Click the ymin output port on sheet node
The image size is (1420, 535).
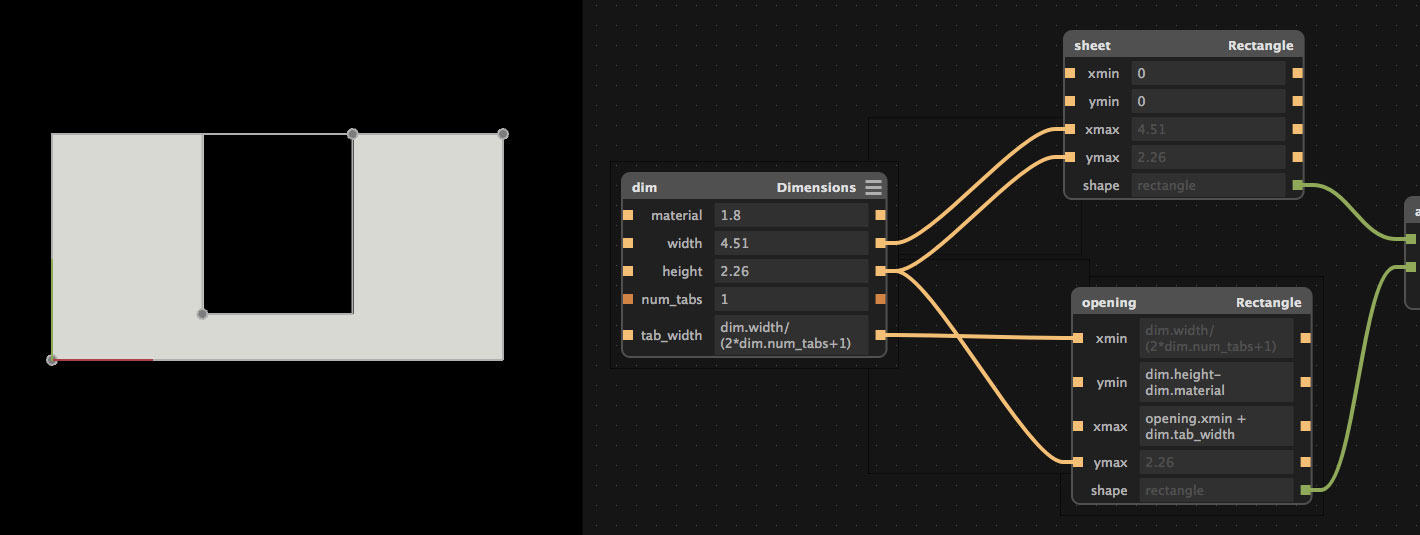click(x=1298, y=101)
